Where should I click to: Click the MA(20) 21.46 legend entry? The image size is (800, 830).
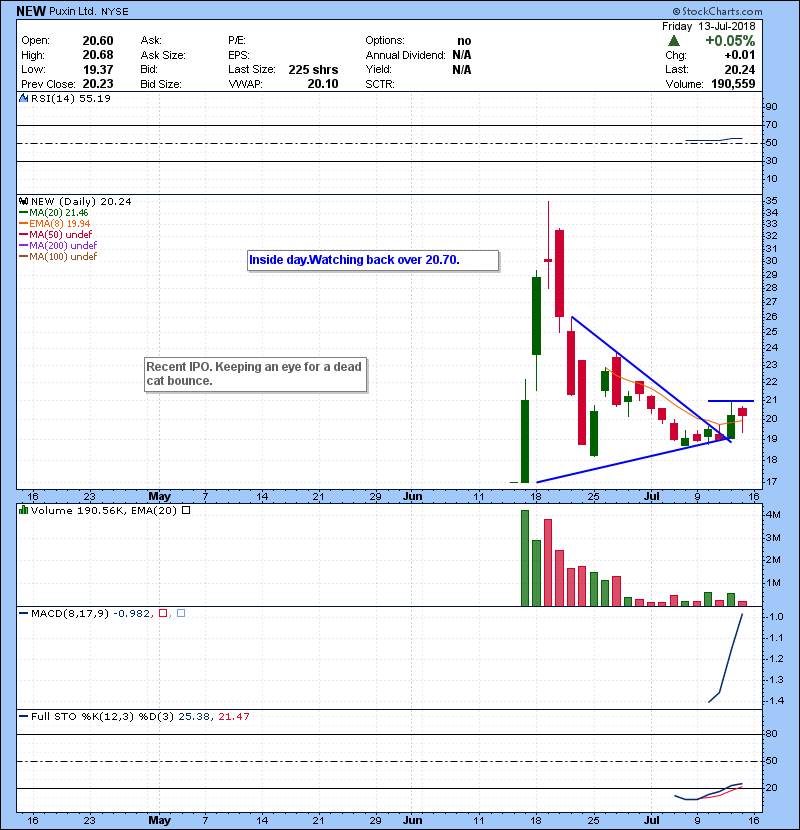click(54, 213)
